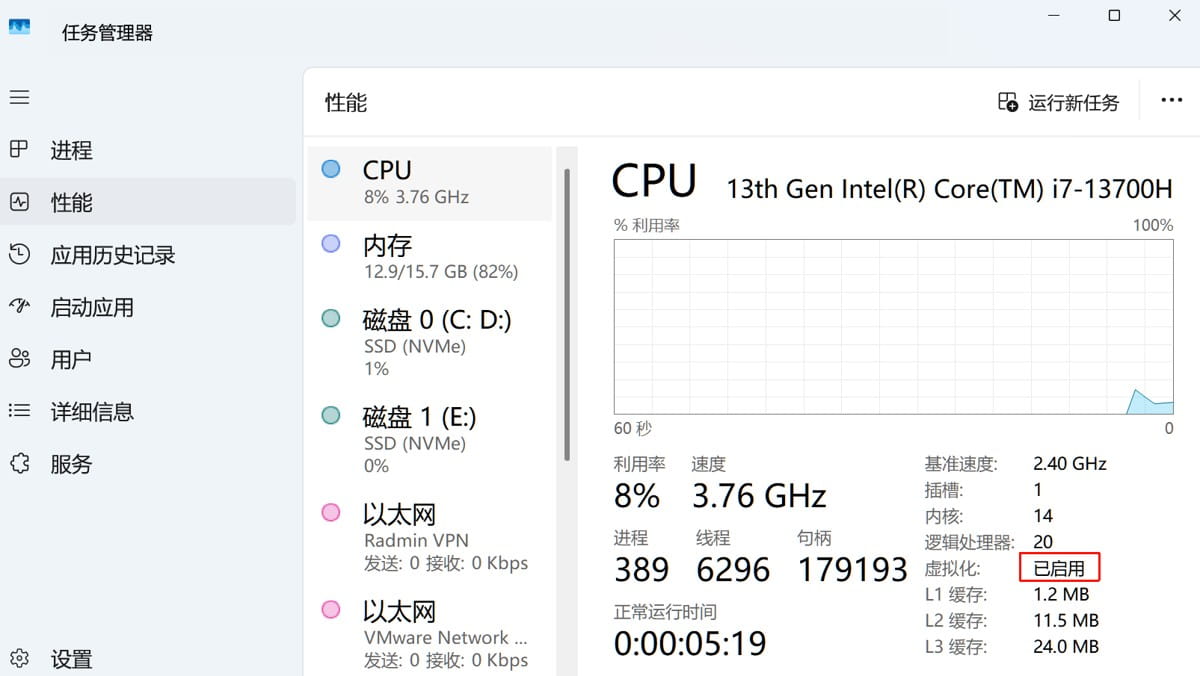Open the 详细信息 details list icon
This screenshot has width=1200, height=676.
tap(20, 411)
